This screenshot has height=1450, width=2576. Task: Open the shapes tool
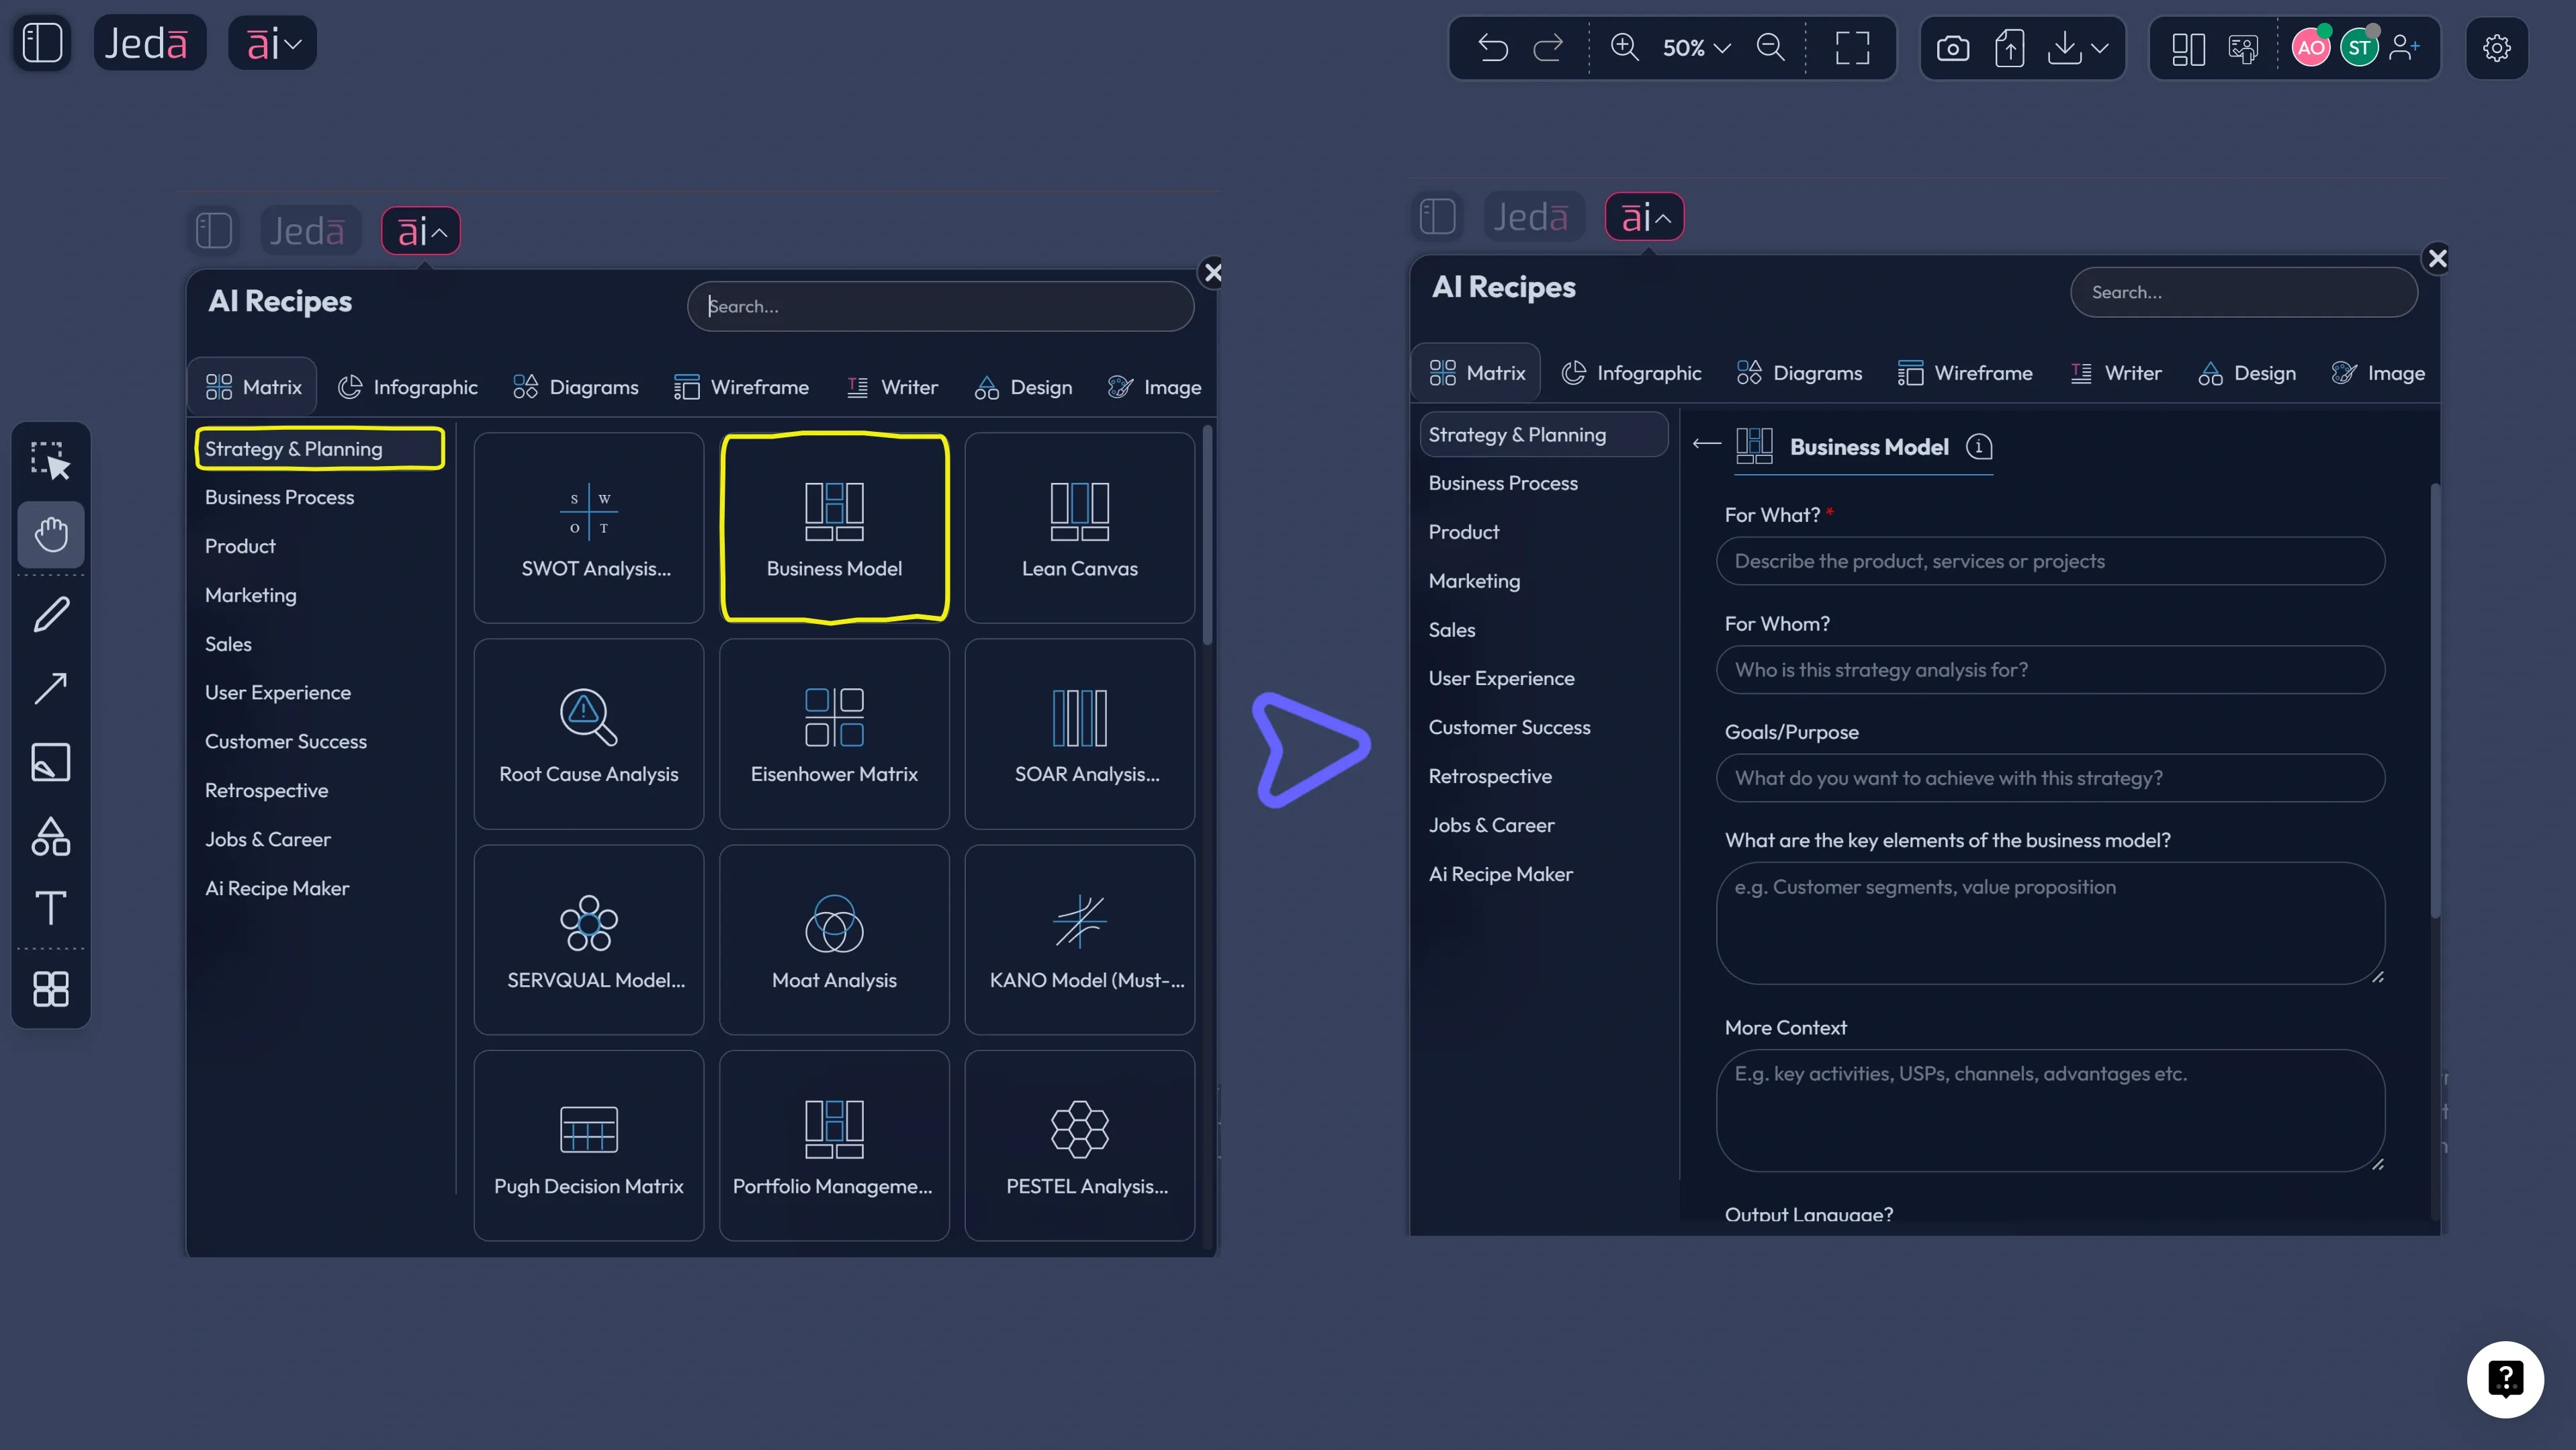tap(51, 836)
